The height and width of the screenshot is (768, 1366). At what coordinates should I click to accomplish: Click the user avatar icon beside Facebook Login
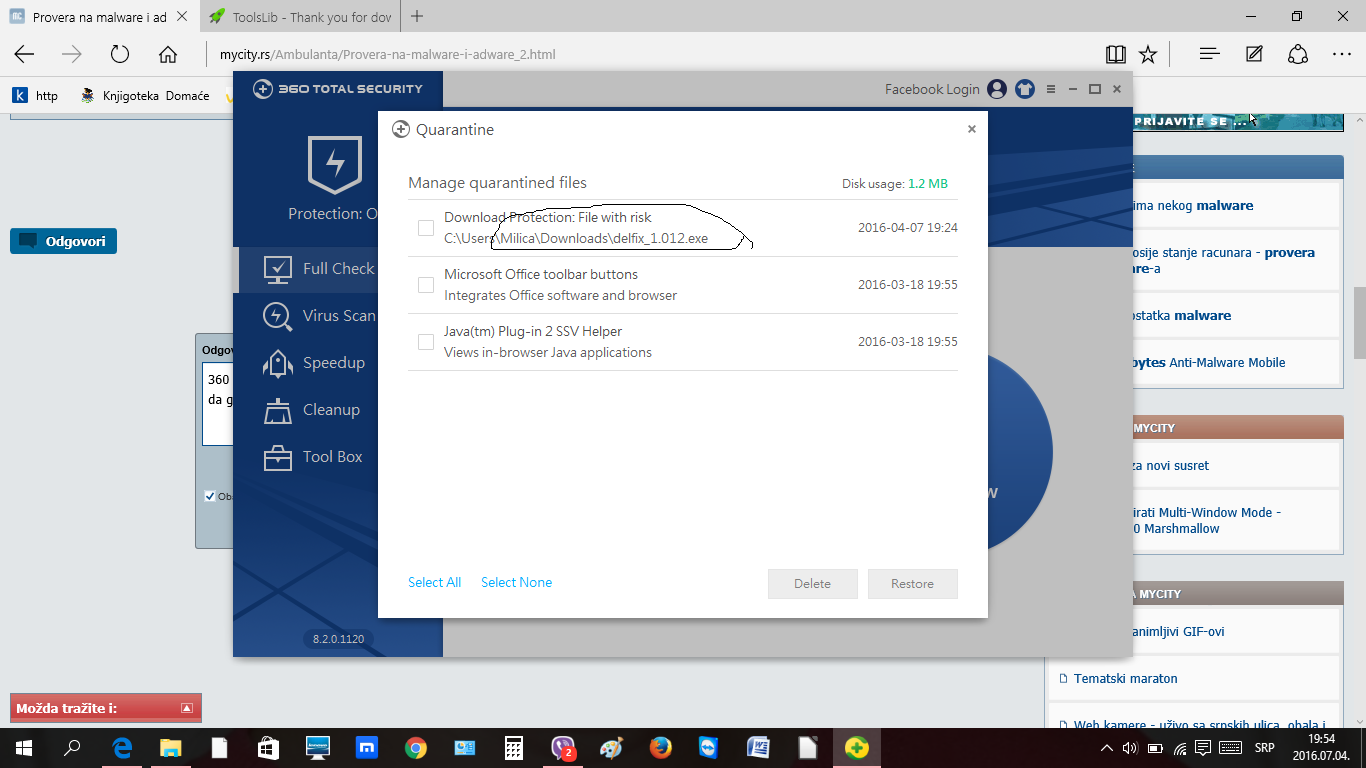pos(997,89)
